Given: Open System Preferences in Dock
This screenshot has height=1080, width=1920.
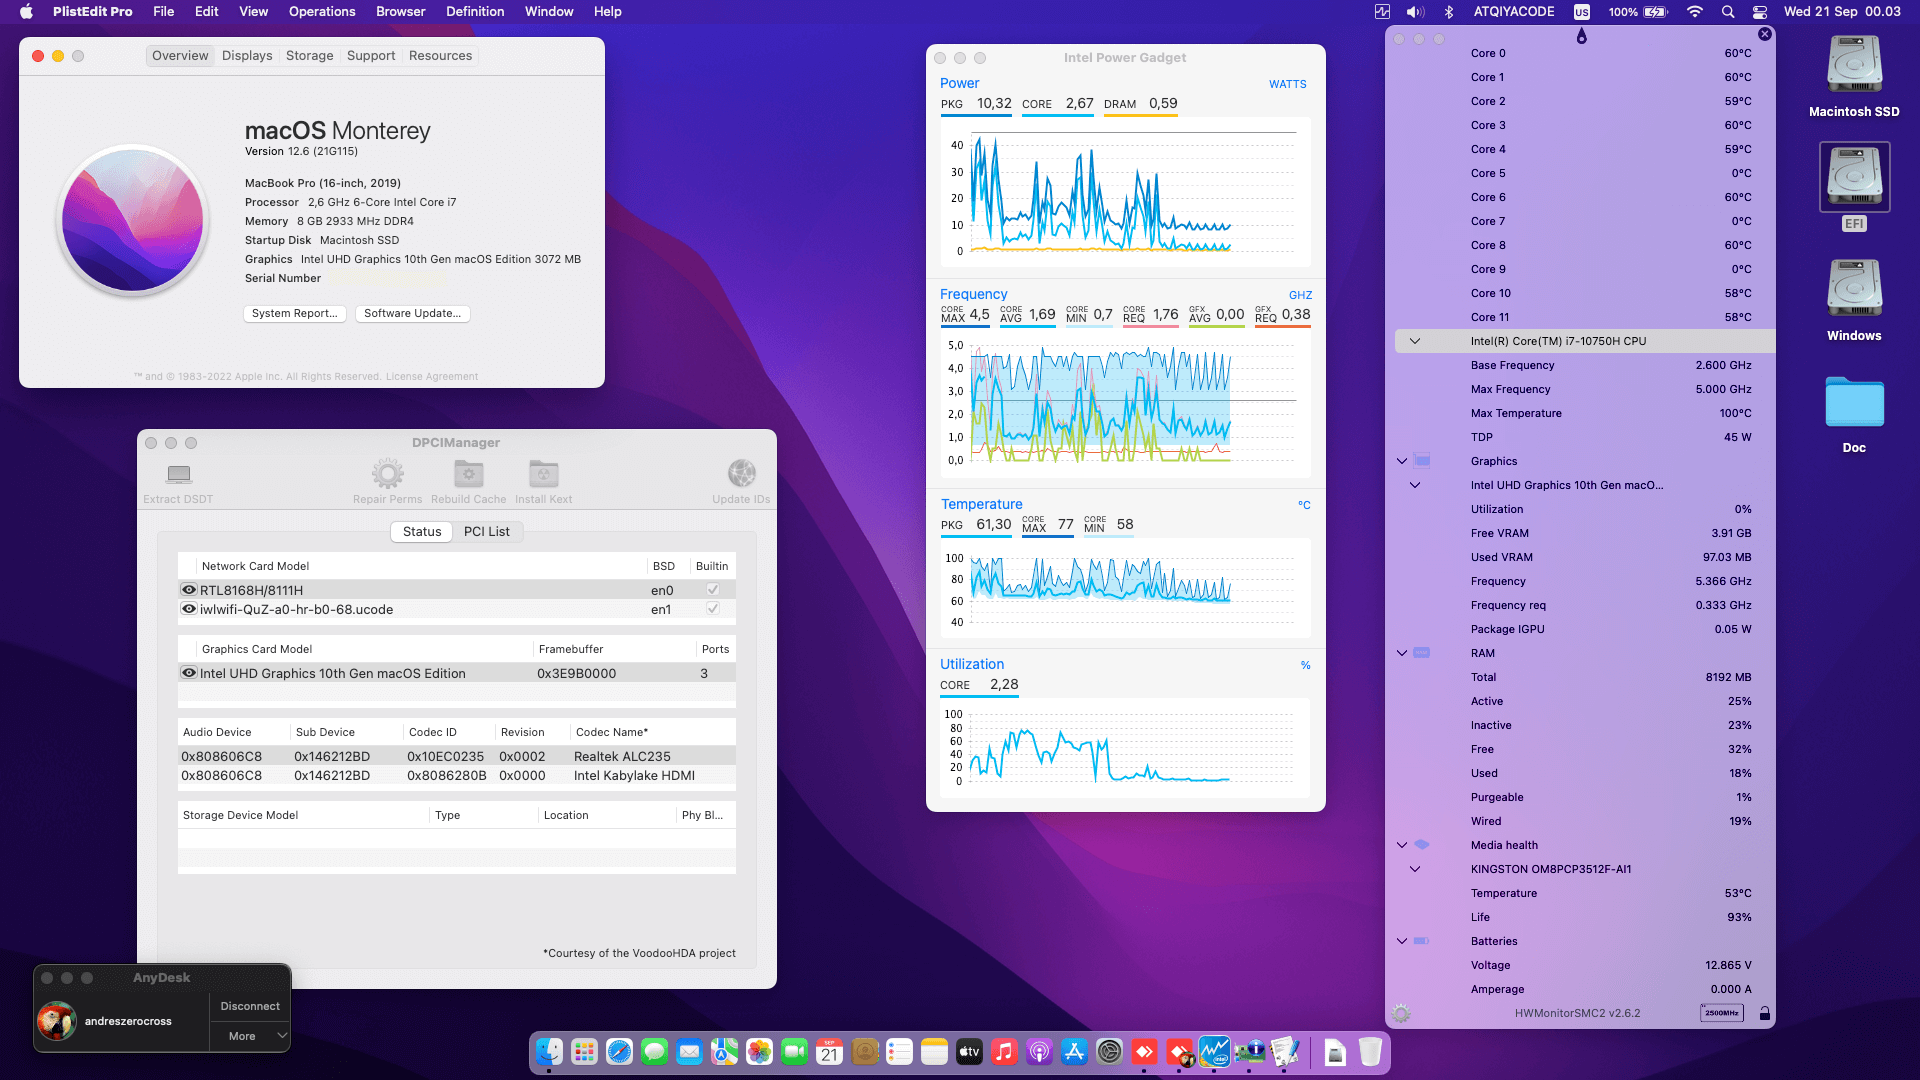Looking at the screenshot, I should pos(1109,1052).
